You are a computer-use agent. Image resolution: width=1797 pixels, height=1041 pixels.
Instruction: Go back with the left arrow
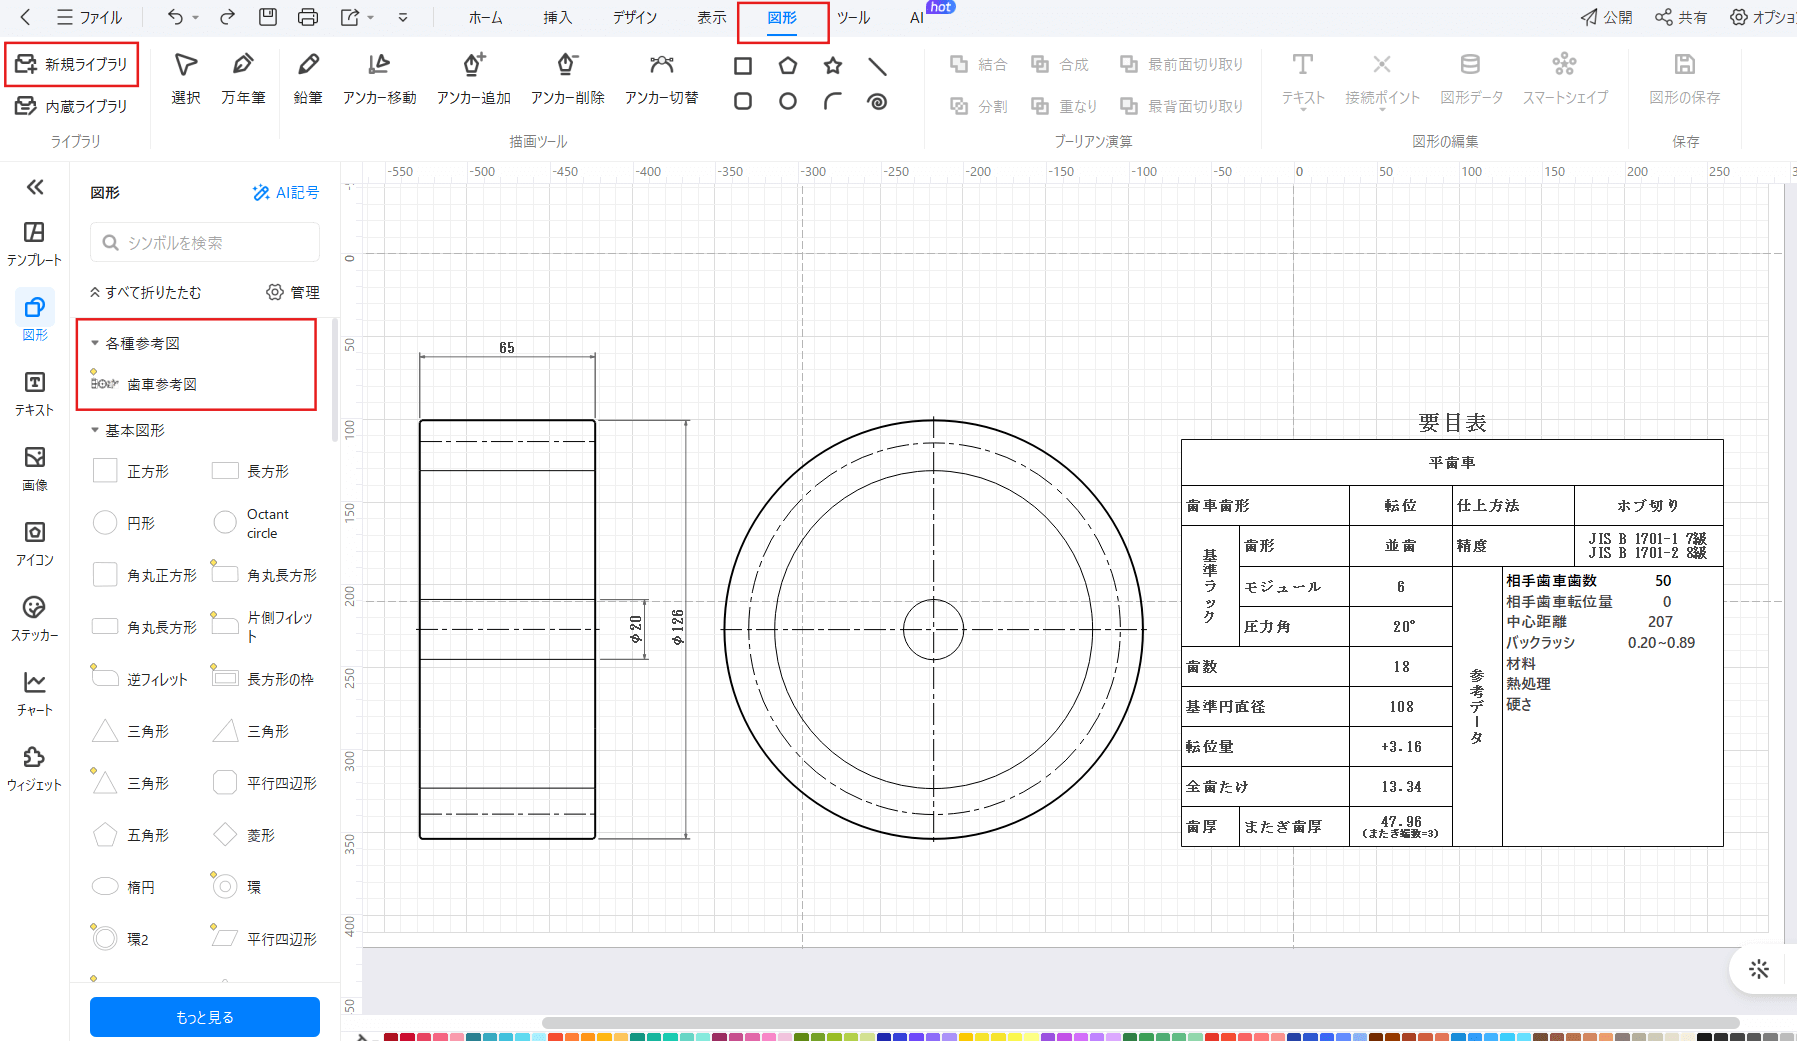coord(26,17)
